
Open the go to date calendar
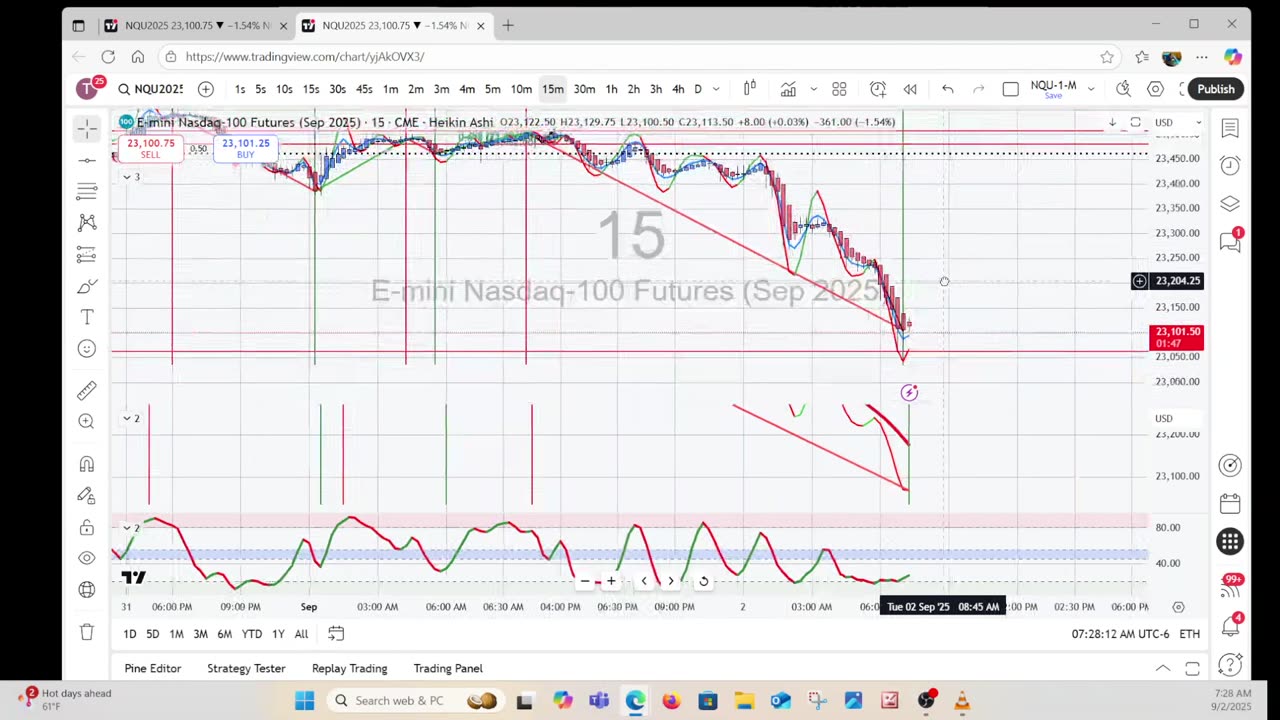click(336, 634)
